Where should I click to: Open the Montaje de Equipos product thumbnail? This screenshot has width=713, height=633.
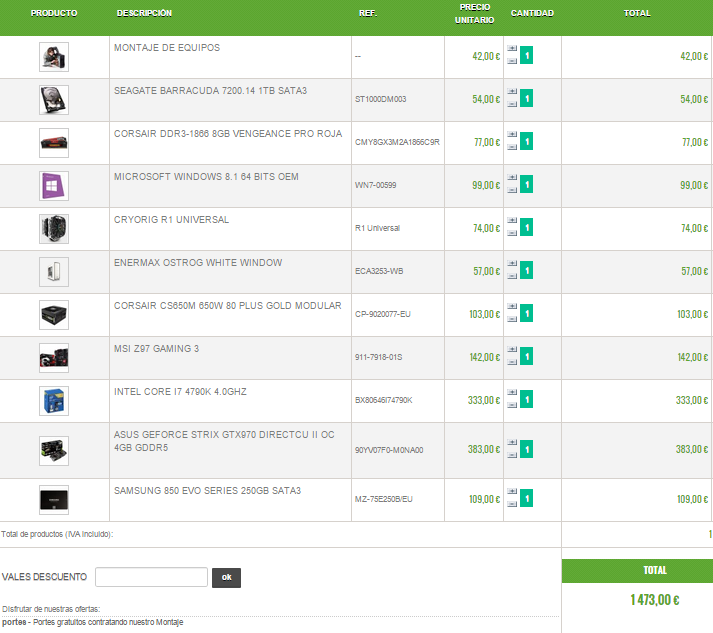(54, 57)
